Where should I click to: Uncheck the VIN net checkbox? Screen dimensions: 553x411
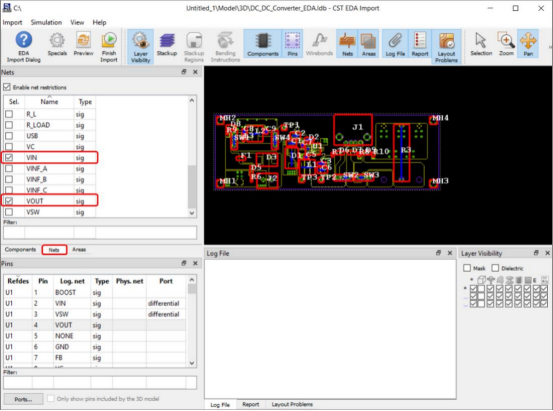coord(9,157)
